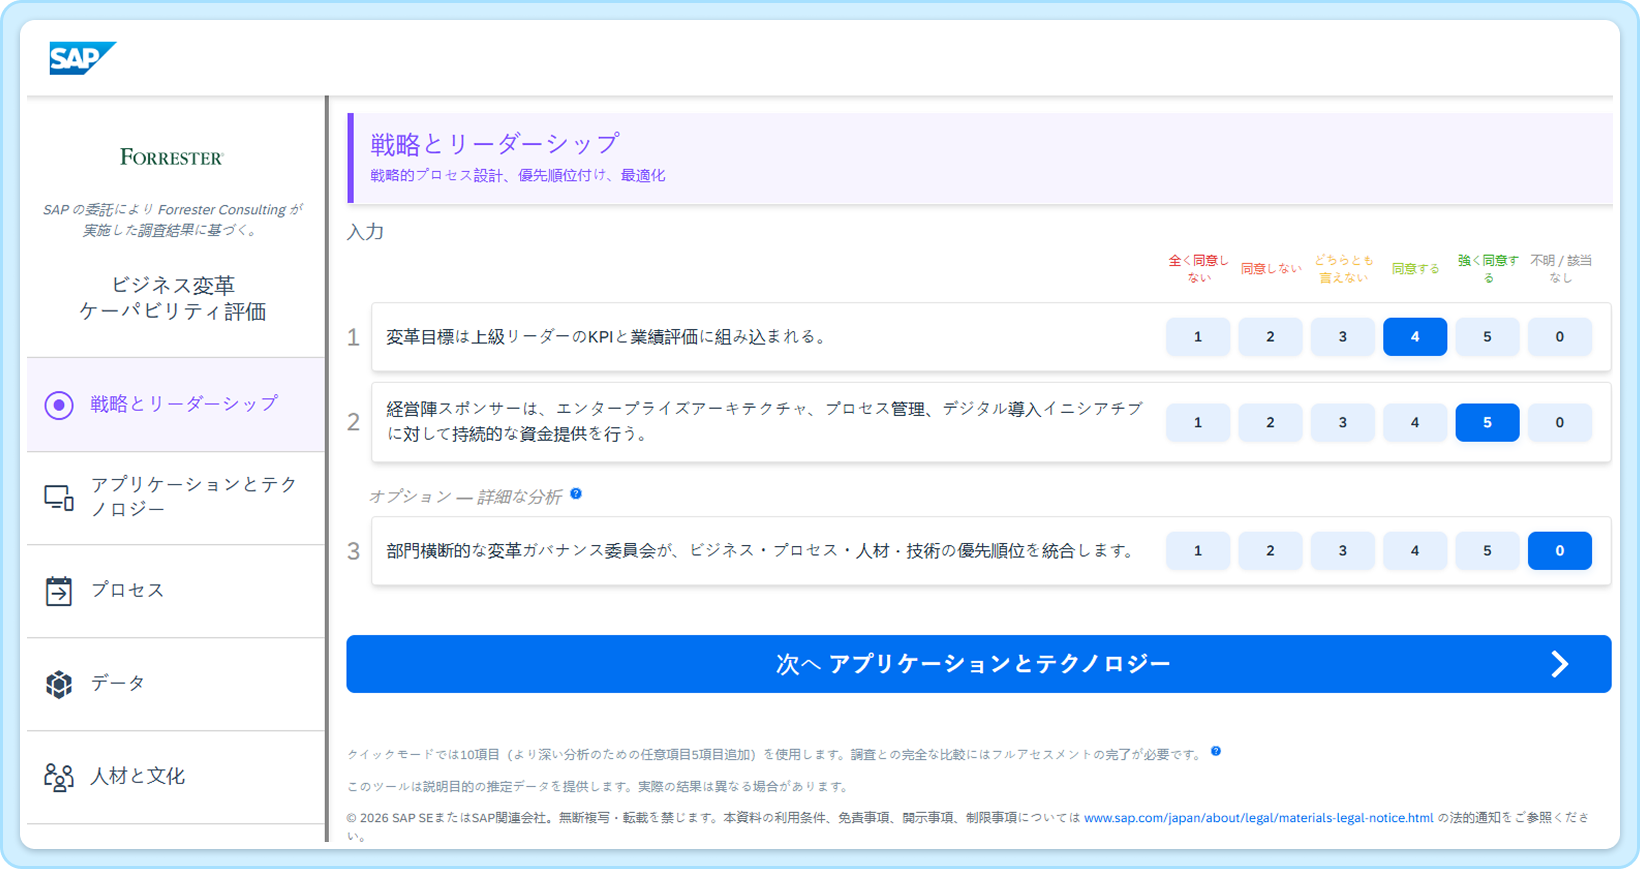Select rating 1 for question 2
The width and height of the screenshot is (1640, 869).
1197,423
